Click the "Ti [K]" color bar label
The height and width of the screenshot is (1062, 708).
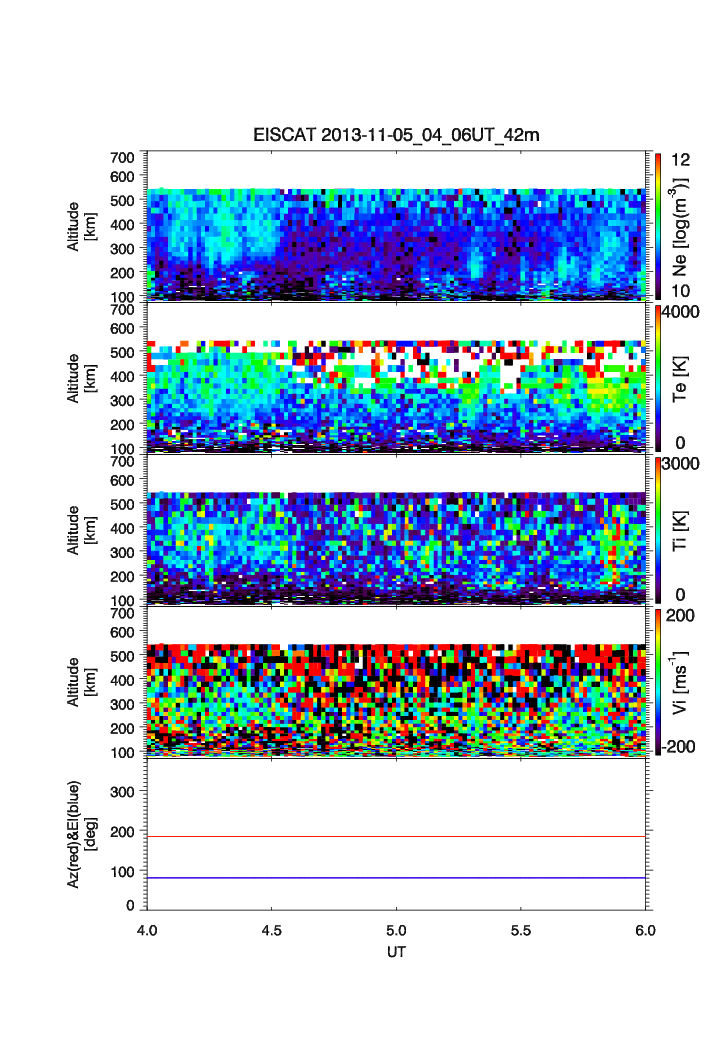[680, 531]
